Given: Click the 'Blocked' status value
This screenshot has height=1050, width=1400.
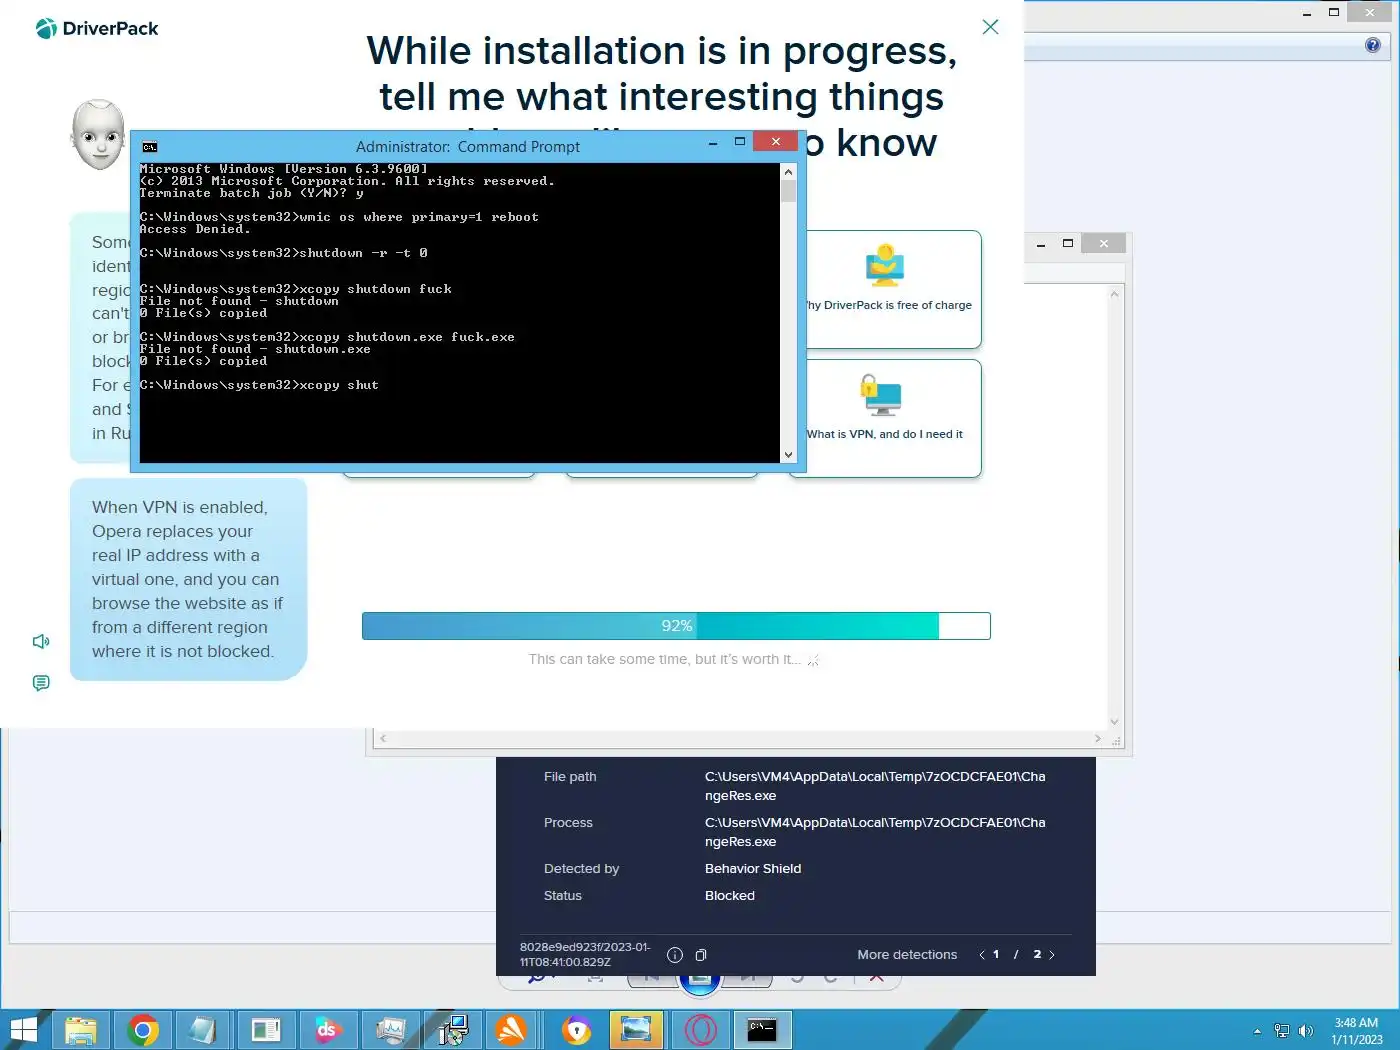Looking at the screenshot, I should 730,896.
